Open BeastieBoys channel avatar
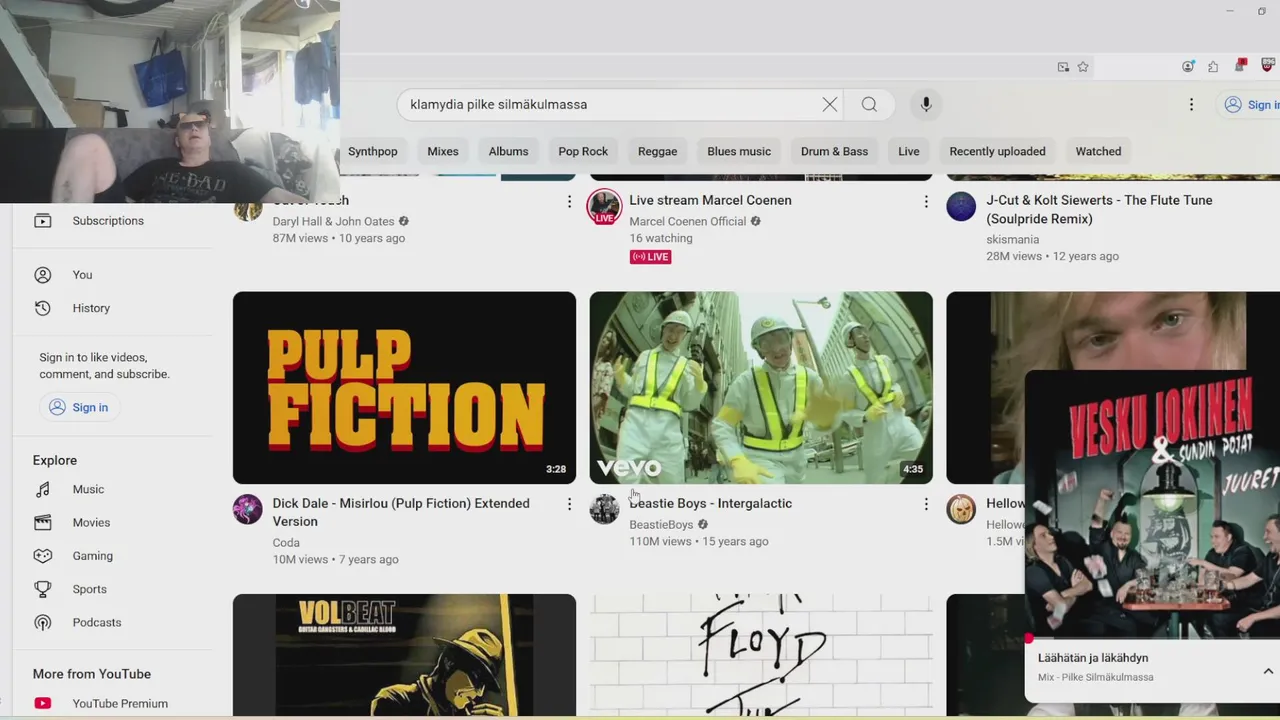This screenshot has height=720, width=1280. [x=604, y=509]
